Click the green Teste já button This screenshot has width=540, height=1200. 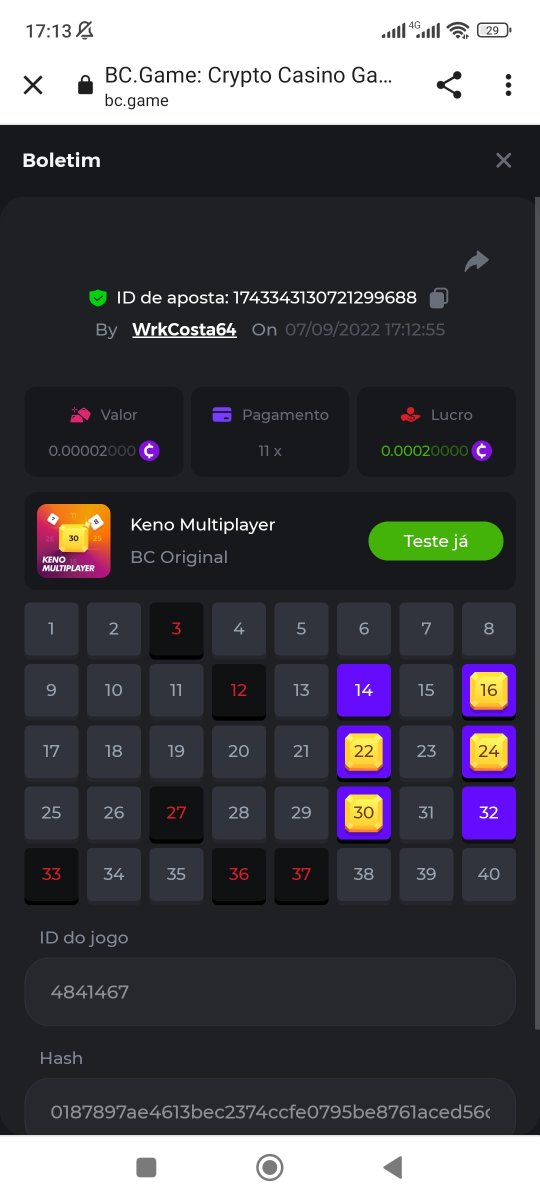click(436, 541)
